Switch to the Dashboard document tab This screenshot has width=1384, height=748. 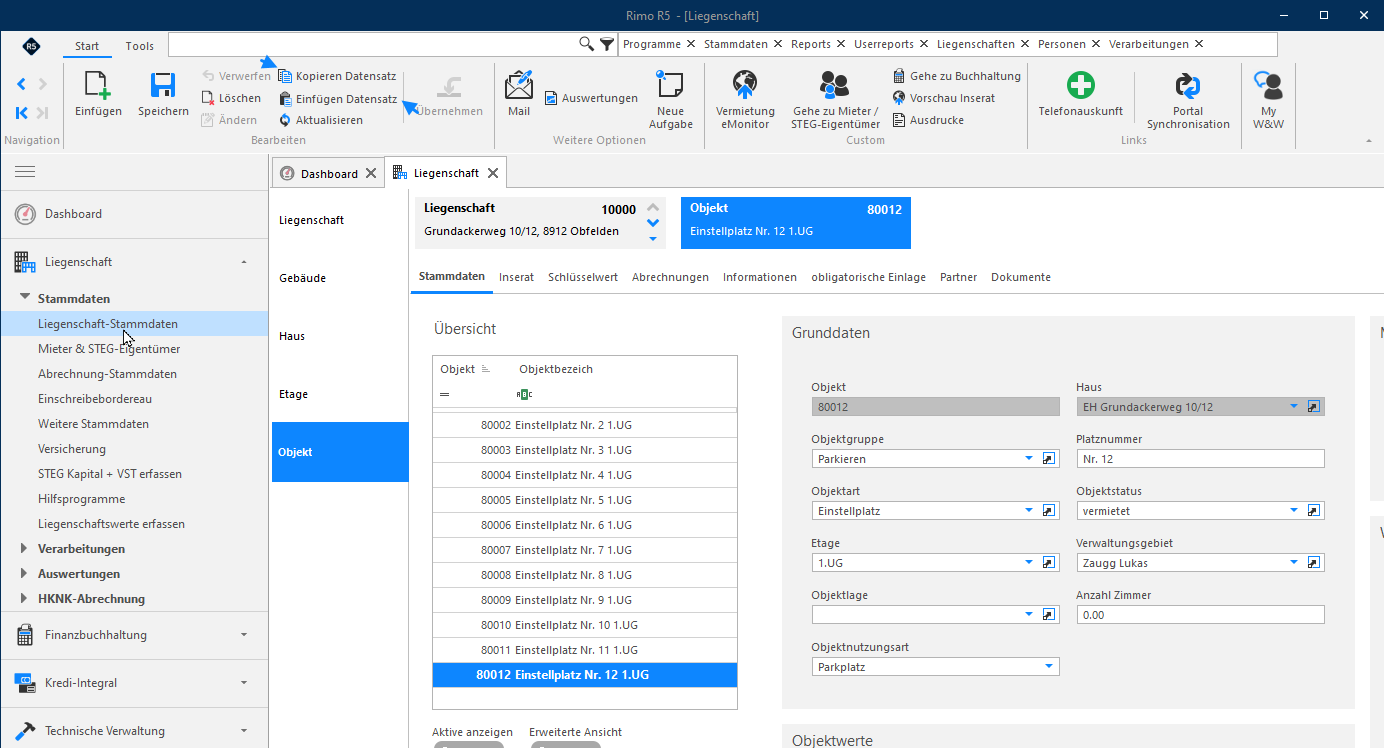click(329, 173)
